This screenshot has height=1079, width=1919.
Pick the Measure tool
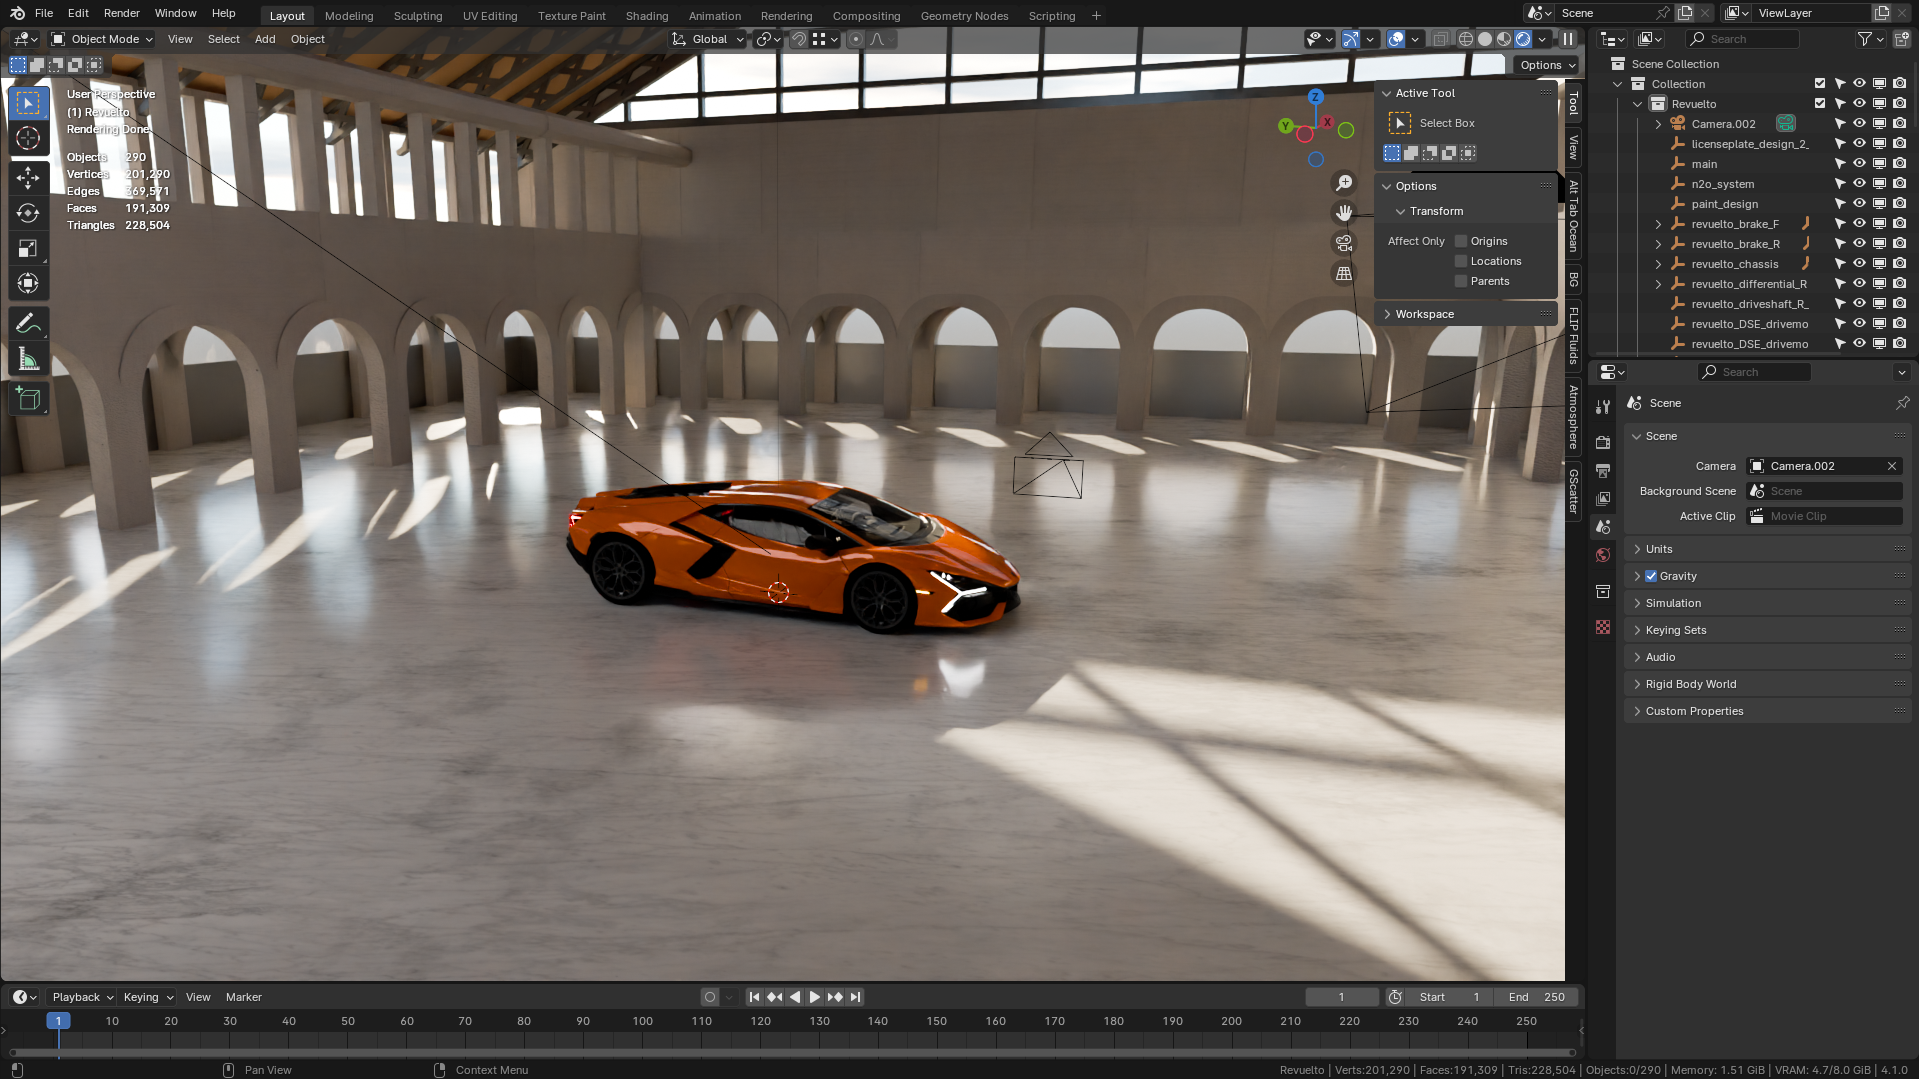[x=28, y=358]
